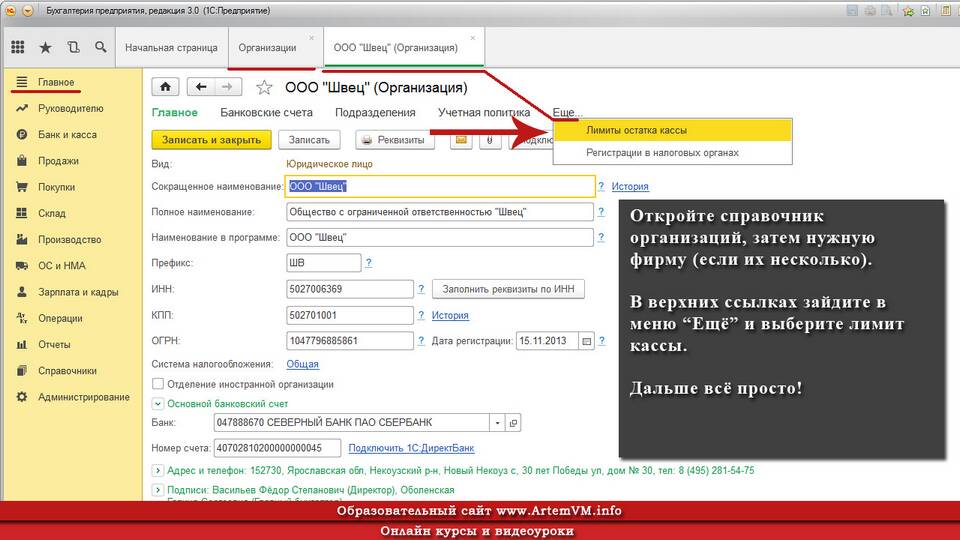Viewport: 960px width, 540px height.
Task: Focus the Префикс field with ШВ
Action: pos(323,263)
